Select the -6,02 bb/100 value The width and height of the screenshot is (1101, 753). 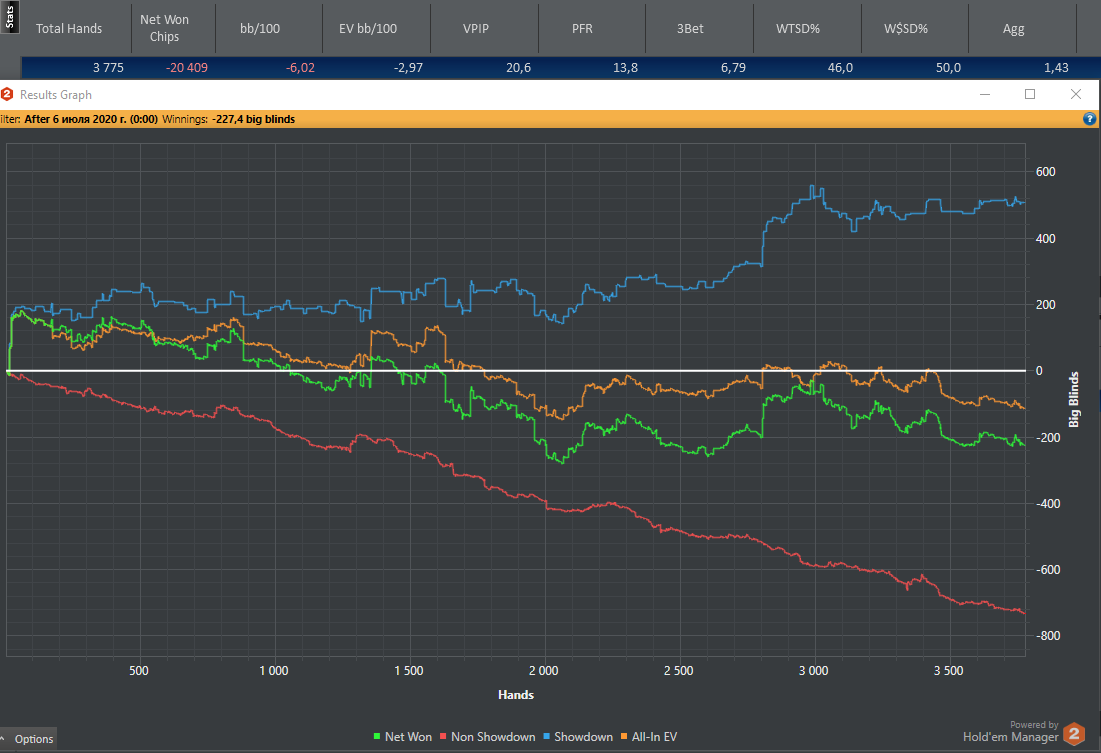point(300,67)
